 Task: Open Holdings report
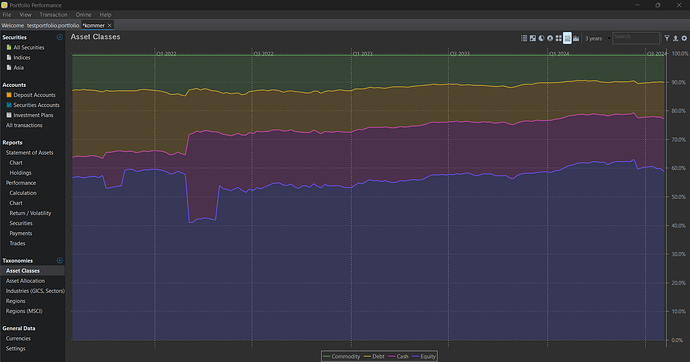point(20,173)
